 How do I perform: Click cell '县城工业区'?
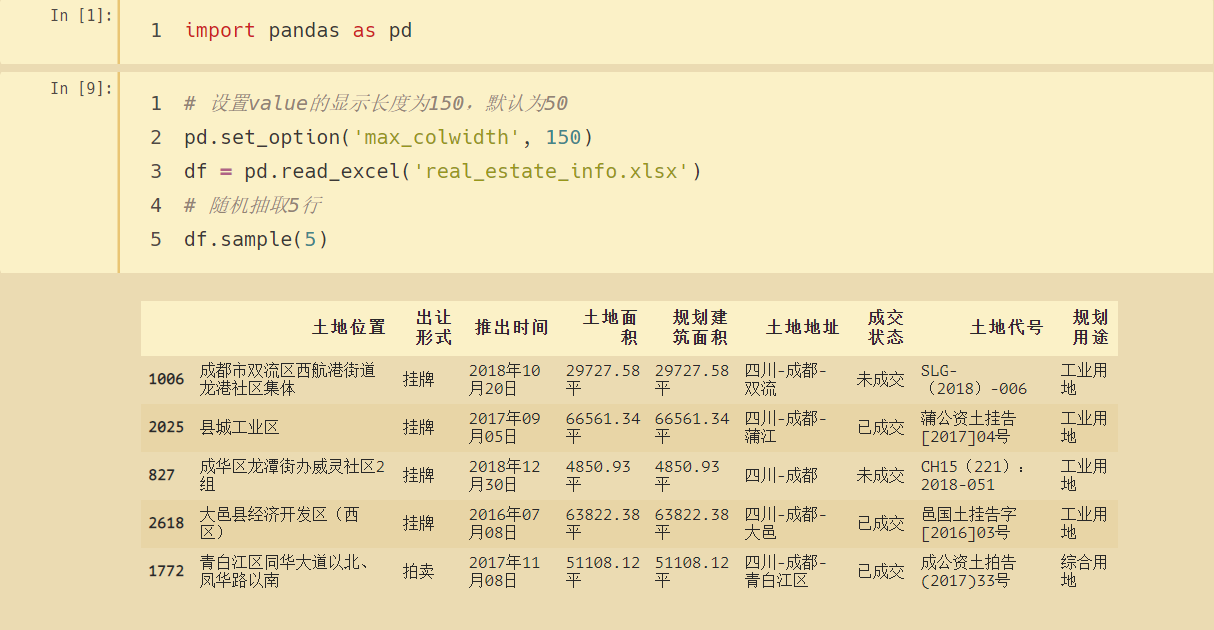(x=239, y=427)
